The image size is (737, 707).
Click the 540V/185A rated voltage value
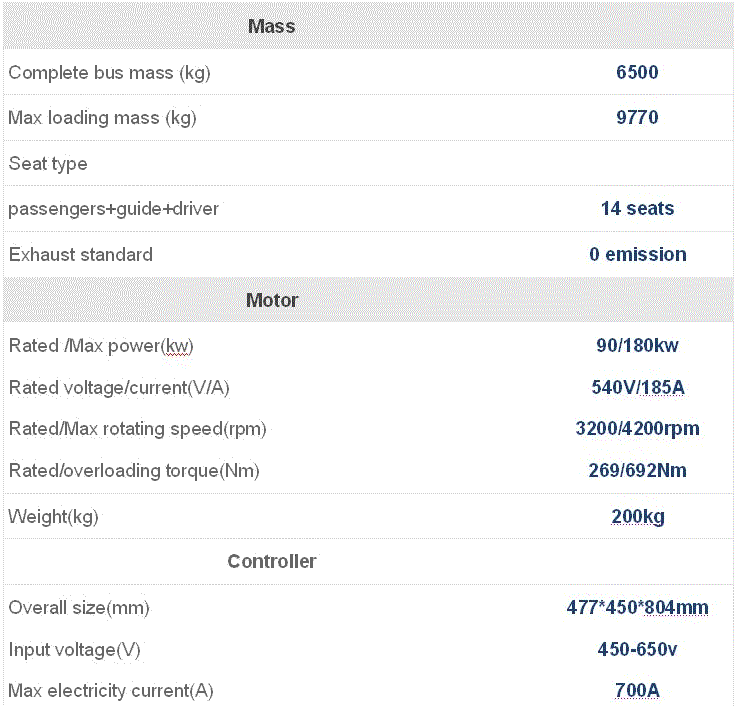638,387
